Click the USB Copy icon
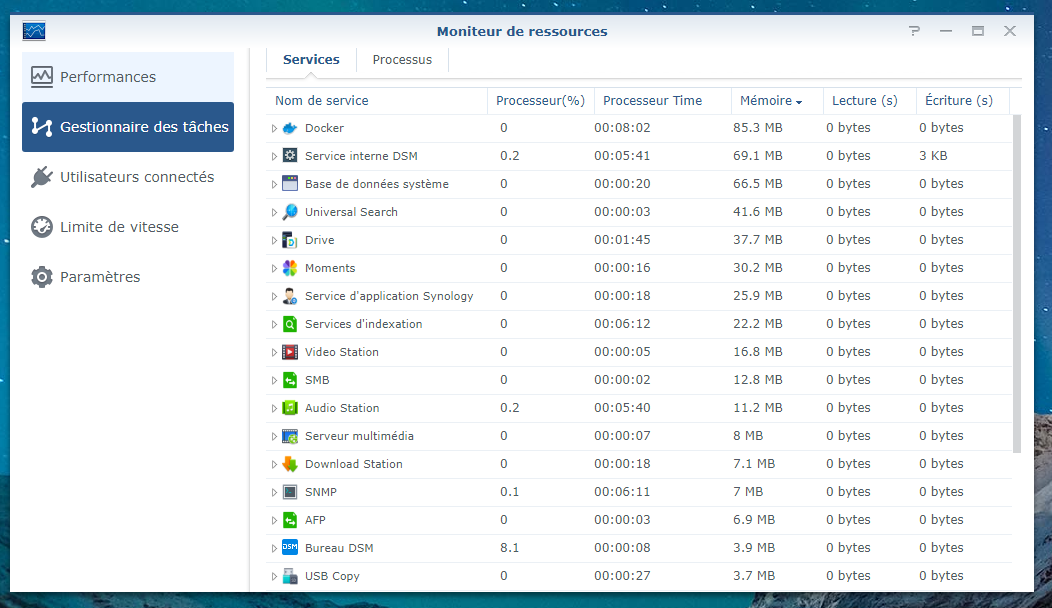 [290, 576]
